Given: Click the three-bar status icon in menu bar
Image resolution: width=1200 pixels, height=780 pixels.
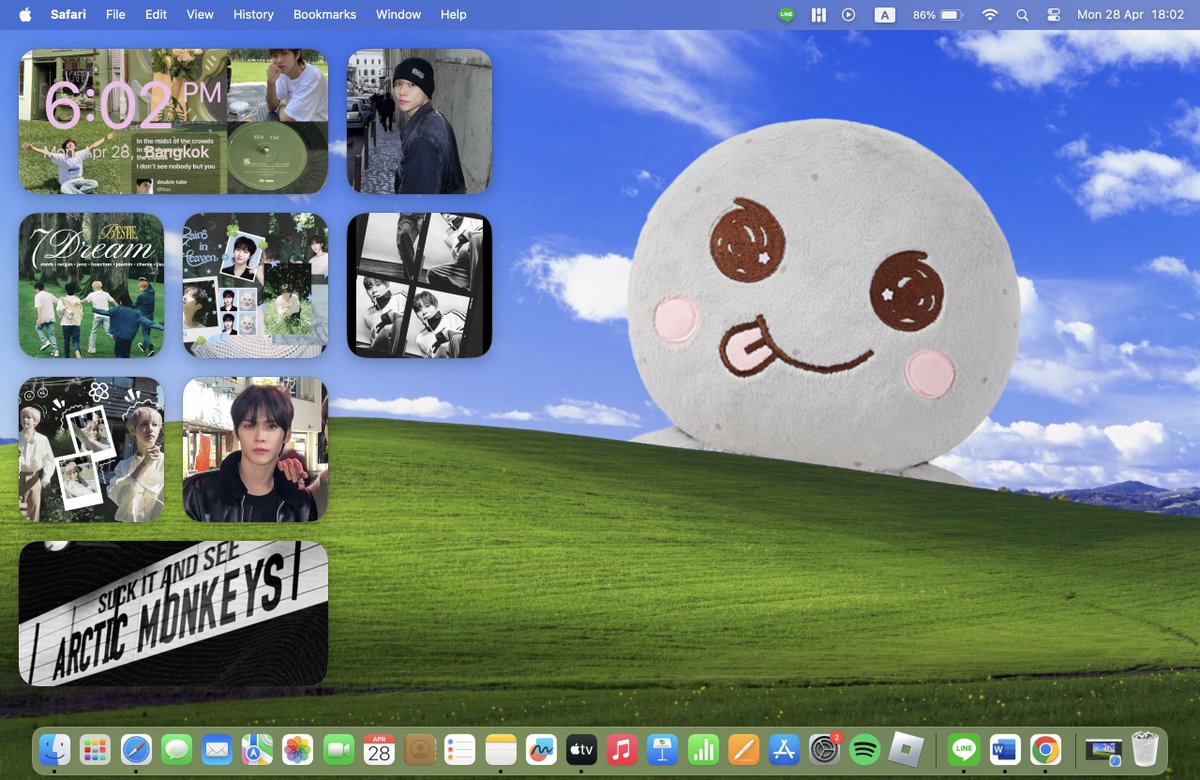Looking at the screenshot, I should point(818,15).
